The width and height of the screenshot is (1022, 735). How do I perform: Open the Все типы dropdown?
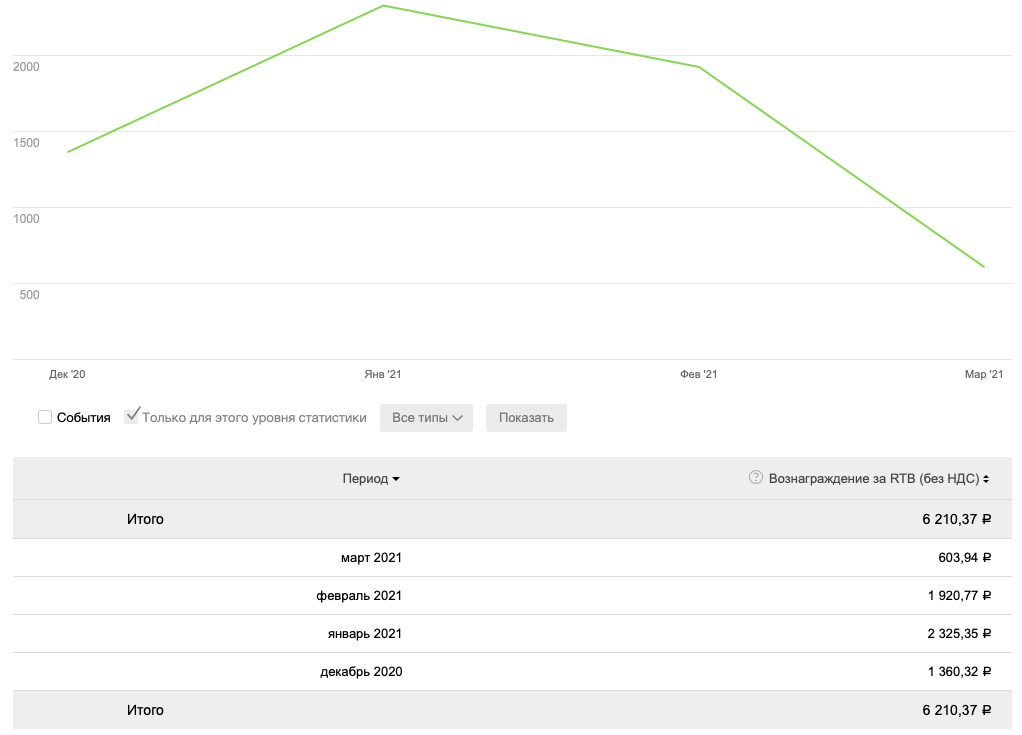[x=426, y=418]
